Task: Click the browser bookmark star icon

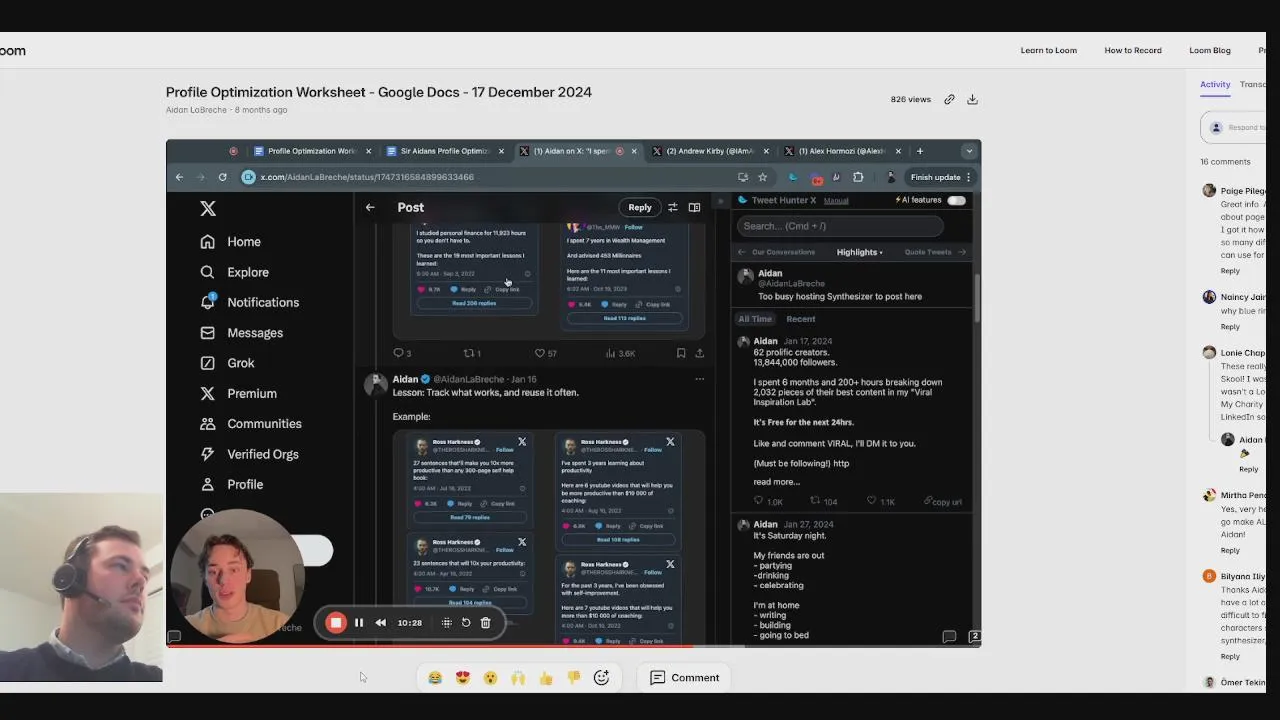Action: click(x=762, y=177)
